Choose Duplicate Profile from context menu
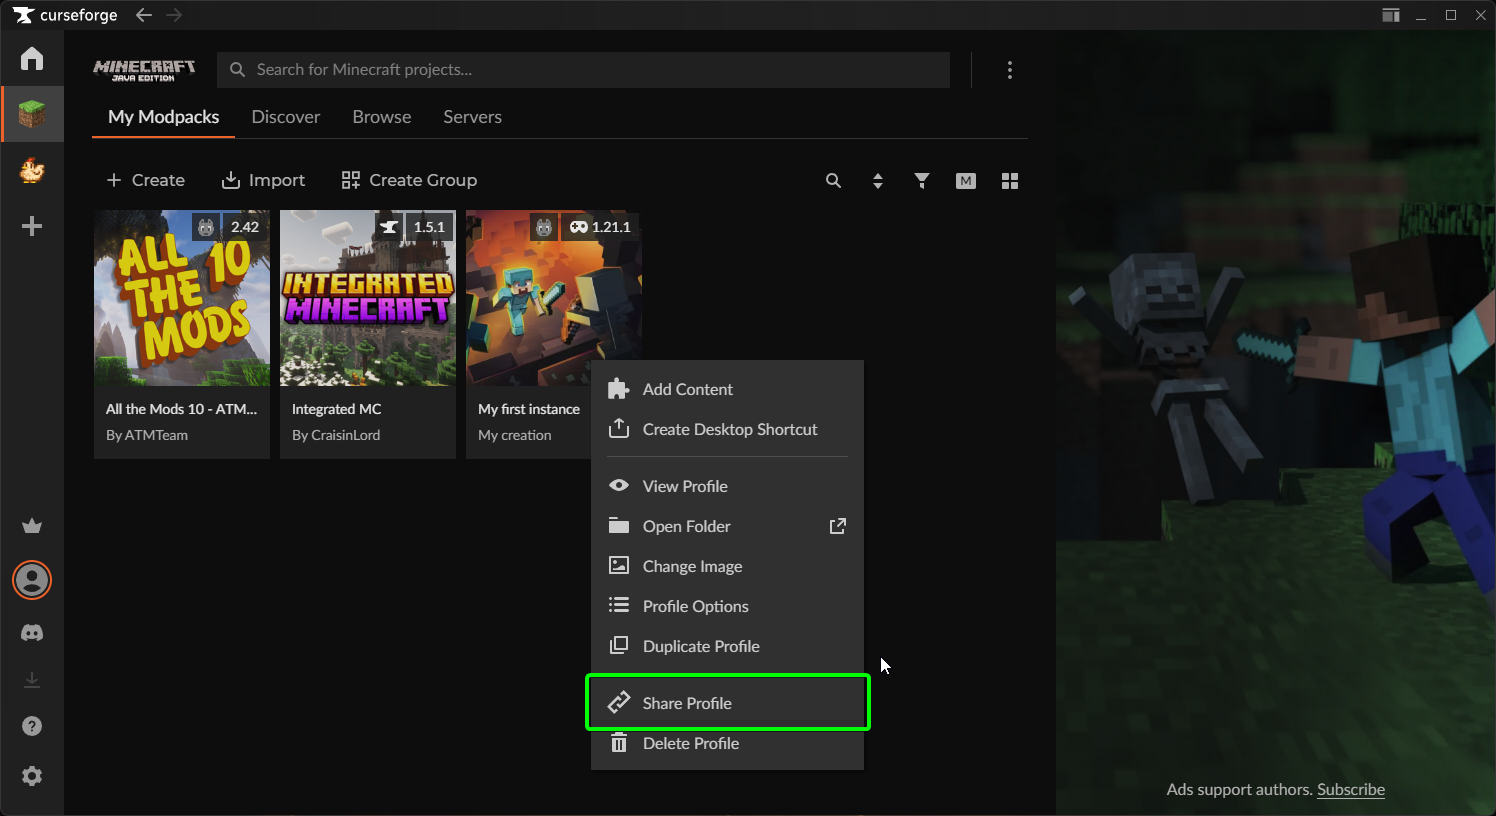This screenshot has width=1496, height=816. click(x=727, y=646)
